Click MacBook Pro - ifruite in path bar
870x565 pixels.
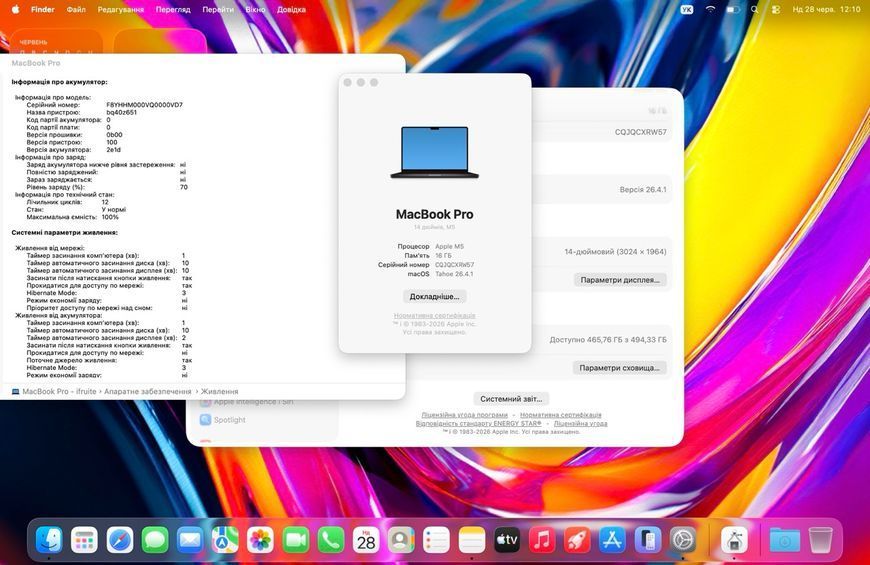pyautogui.click(x=54, y=391)
